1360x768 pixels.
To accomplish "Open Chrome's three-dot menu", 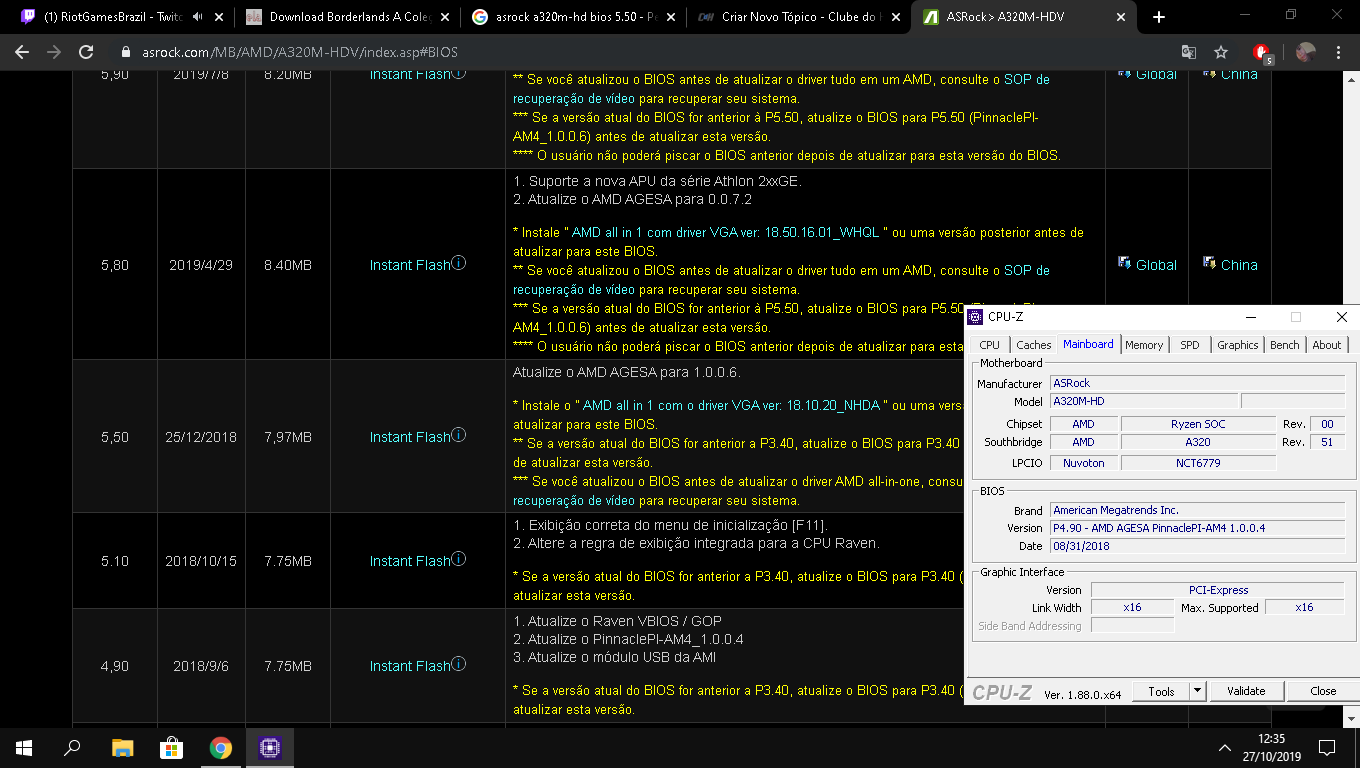I will (x=1338, y=52).
